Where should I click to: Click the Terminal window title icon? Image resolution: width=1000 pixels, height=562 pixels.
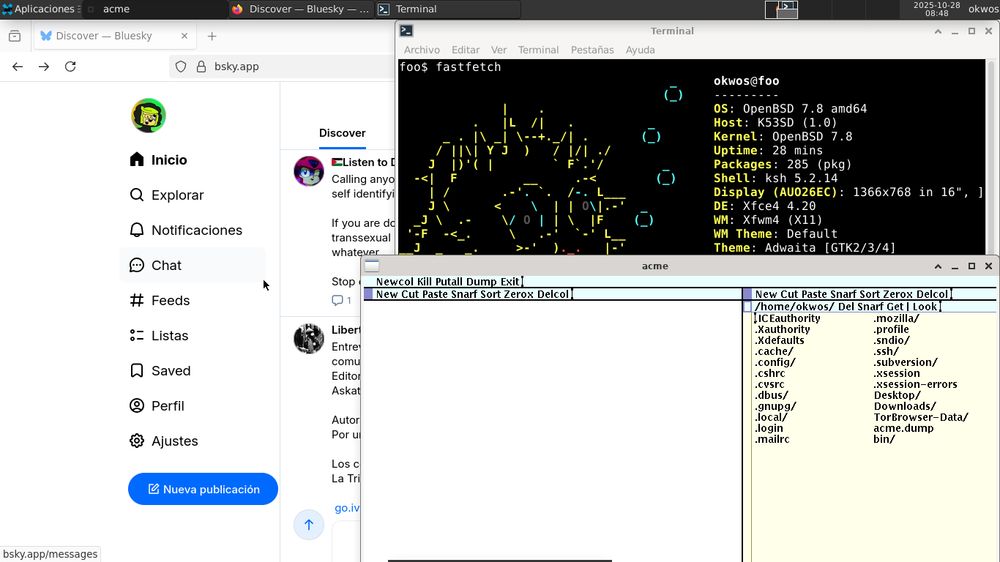(x=406, y=31)
